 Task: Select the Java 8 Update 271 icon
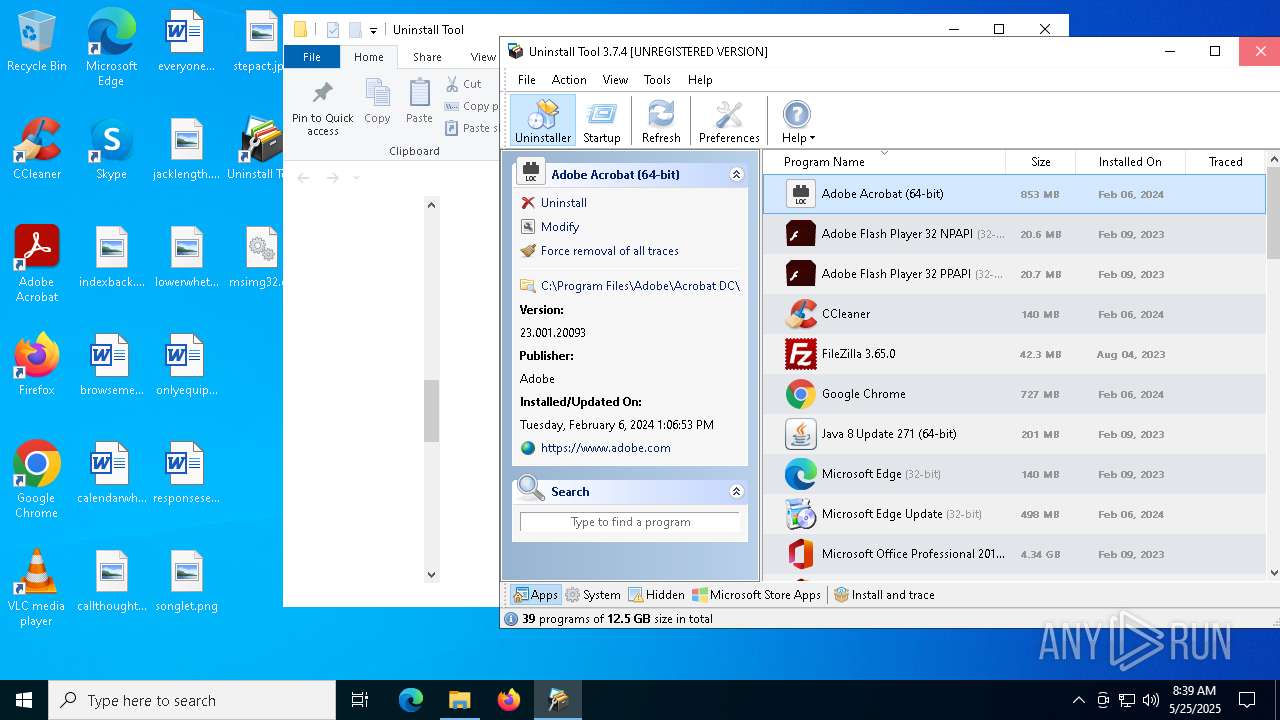800,434
